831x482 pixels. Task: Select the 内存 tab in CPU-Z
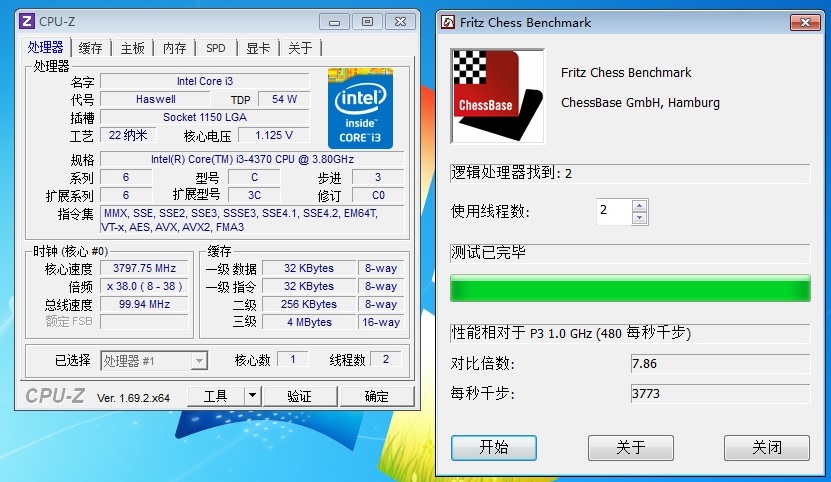point(174,48)
